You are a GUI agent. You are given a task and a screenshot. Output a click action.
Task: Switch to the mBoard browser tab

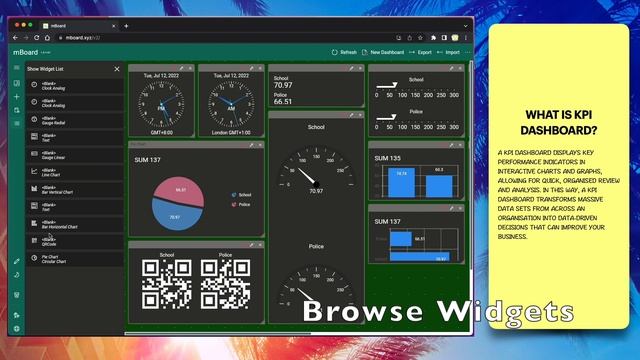coord(79,26)
